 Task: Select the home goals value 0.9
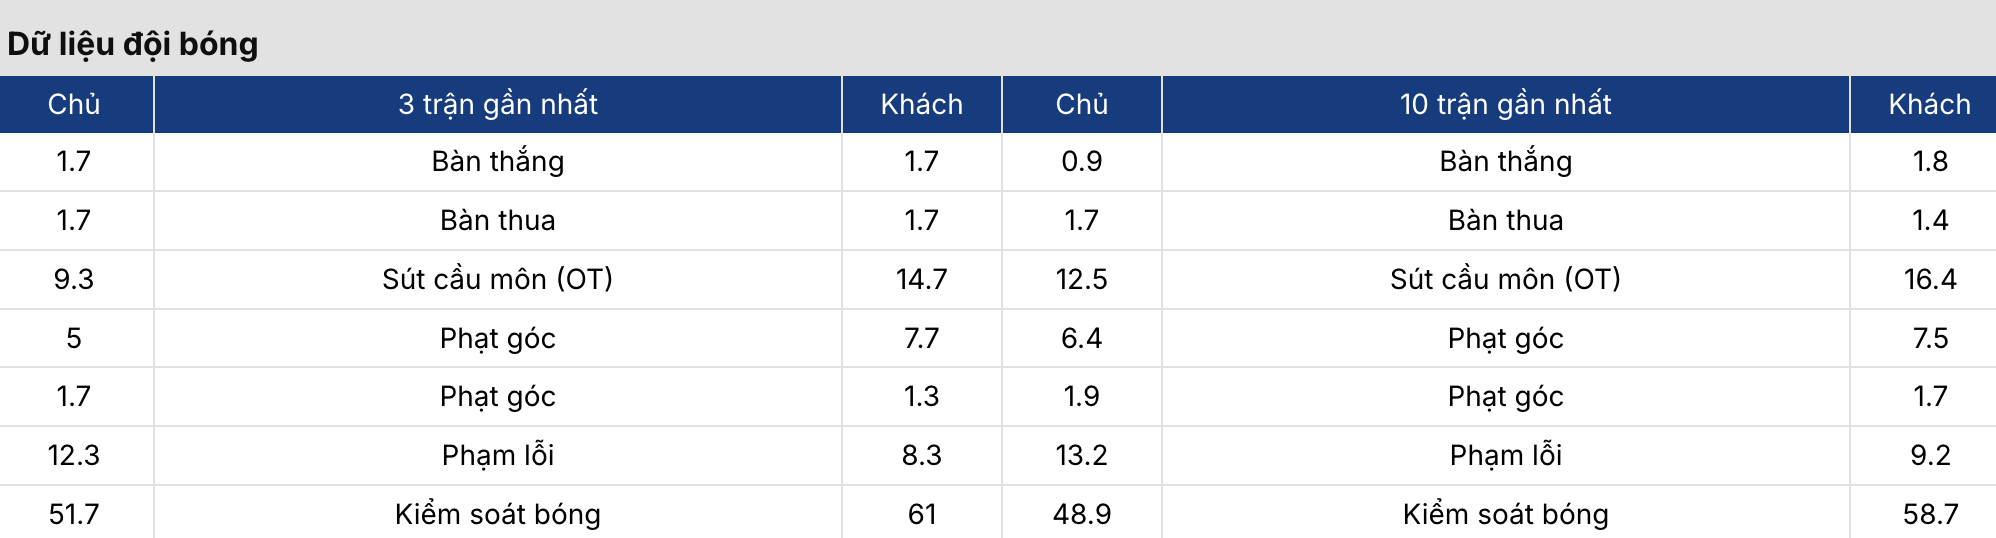click(x=1082, y=161)
